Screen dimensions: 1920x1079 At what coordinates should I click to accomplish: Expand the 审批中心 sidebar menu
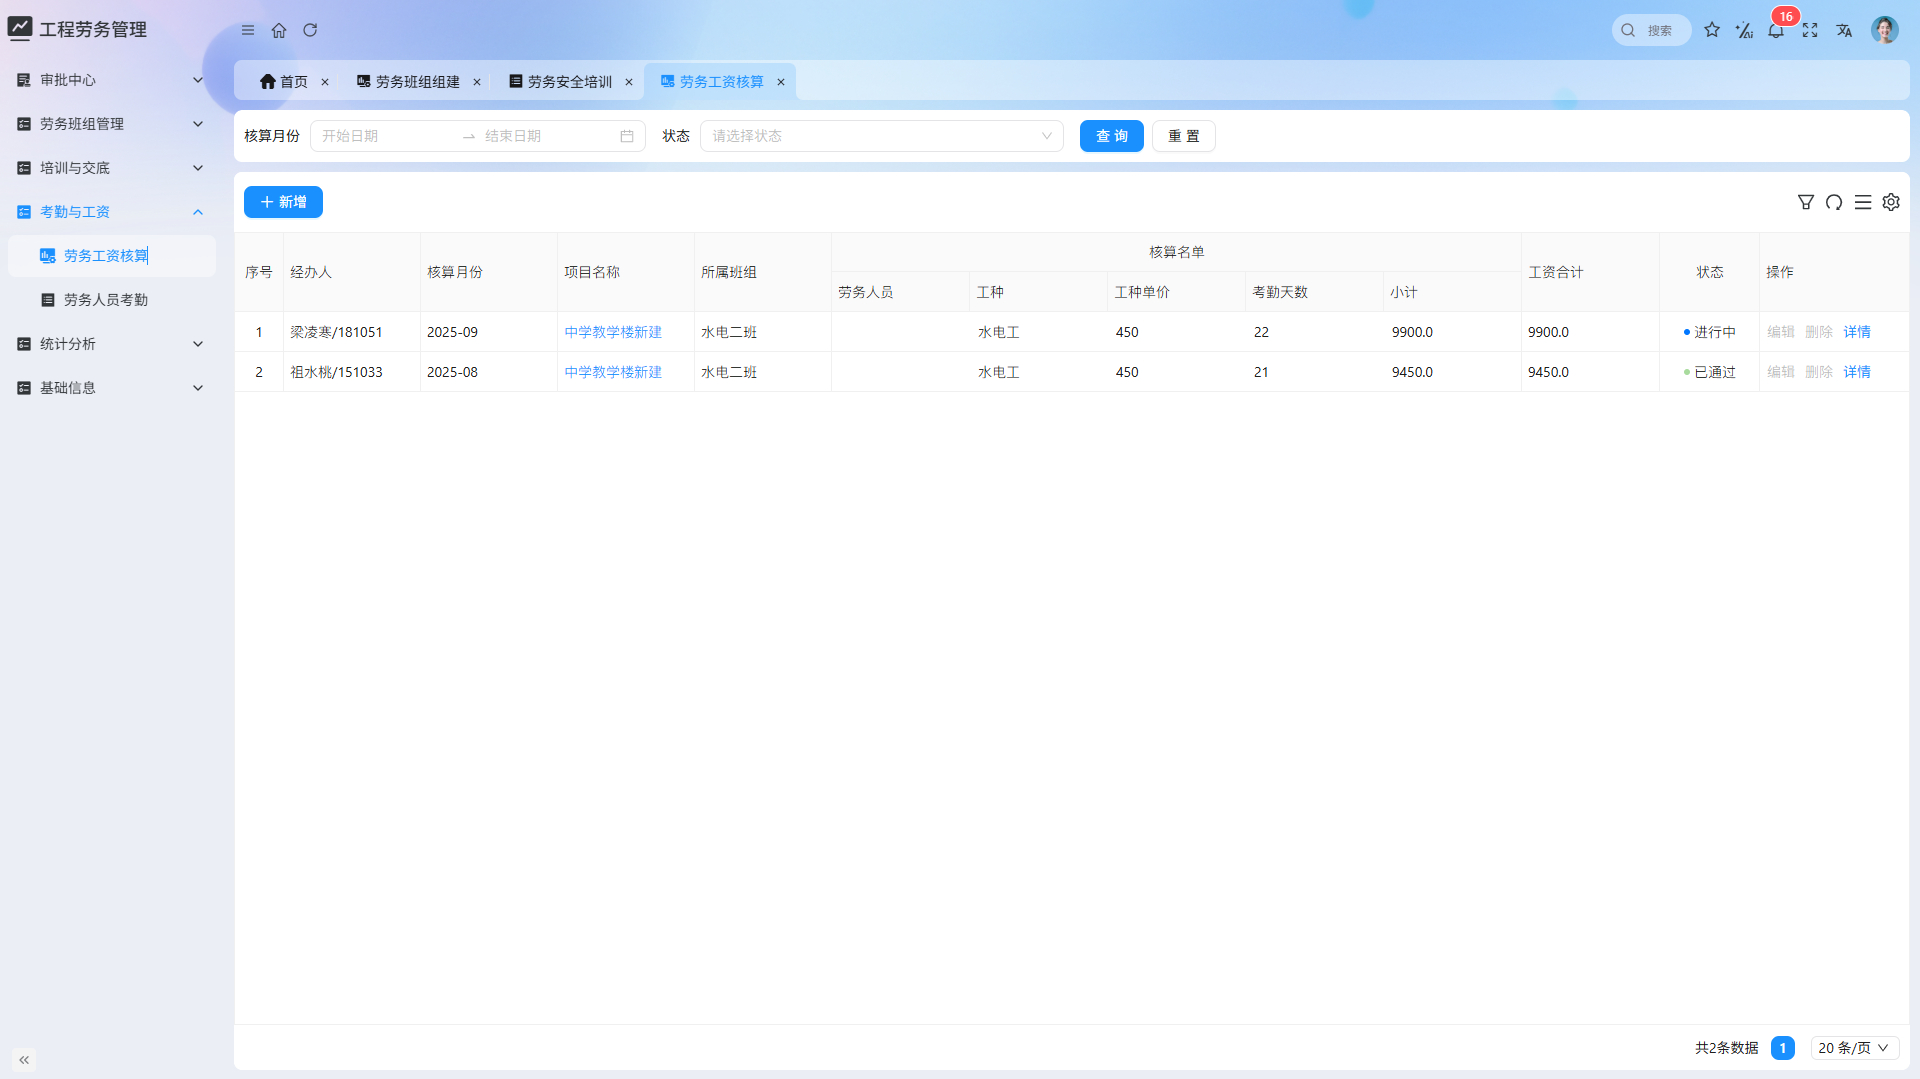pos(110,80)
